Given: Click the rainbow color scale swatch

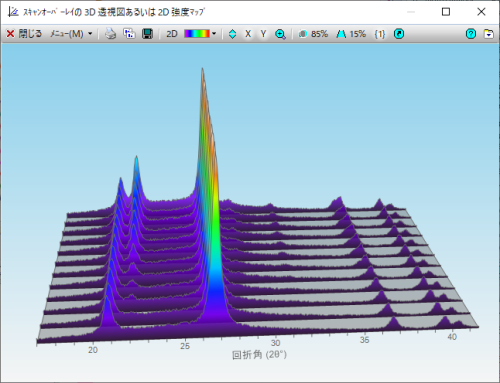Looking at the screenshot, I should (x=197, y=34).
